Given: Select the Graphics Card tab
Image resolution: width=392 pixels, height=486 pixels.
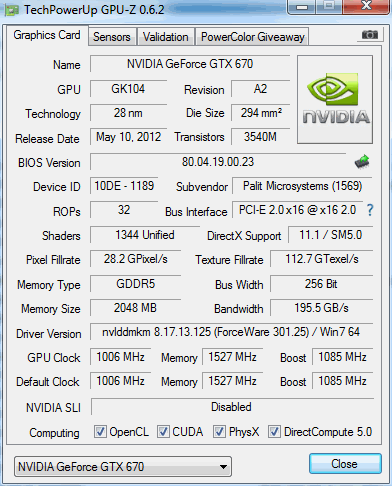Looking at the screenshot, I should pyautogui.click(x=47, y=35).
